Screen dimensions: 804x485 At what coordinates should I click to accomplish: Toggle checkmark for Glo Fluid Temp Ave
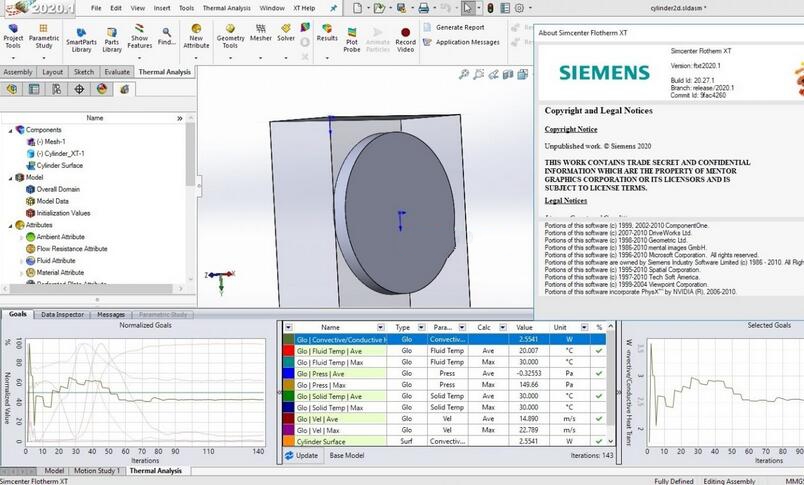pyautogui.click(x=598, y=351)
